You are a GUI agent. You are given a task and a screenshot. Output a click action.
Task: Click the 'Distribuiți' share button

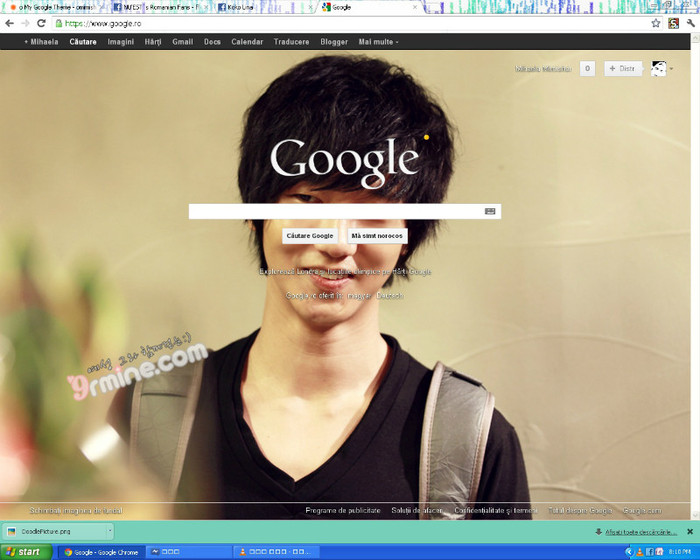tap(623, 69)
